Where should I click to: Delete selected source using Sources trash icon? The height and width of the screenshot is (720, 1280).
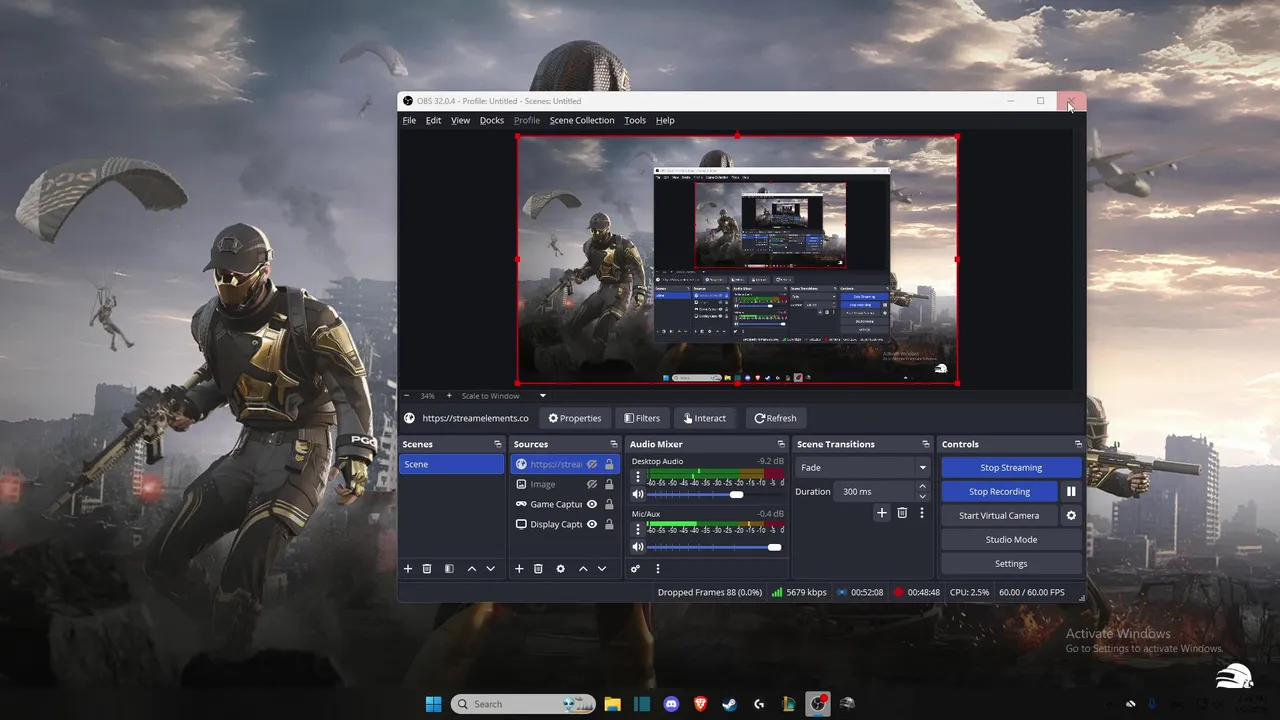(x=538, y=569)
